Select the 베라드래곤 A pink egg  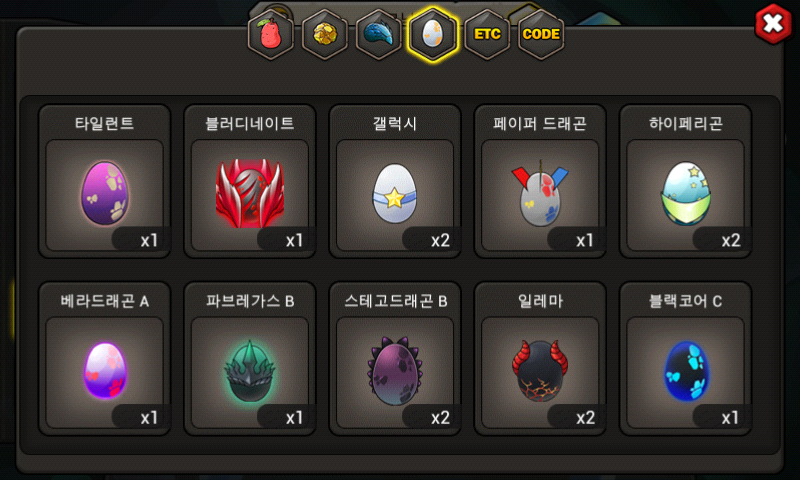click(x=105, y=370)
